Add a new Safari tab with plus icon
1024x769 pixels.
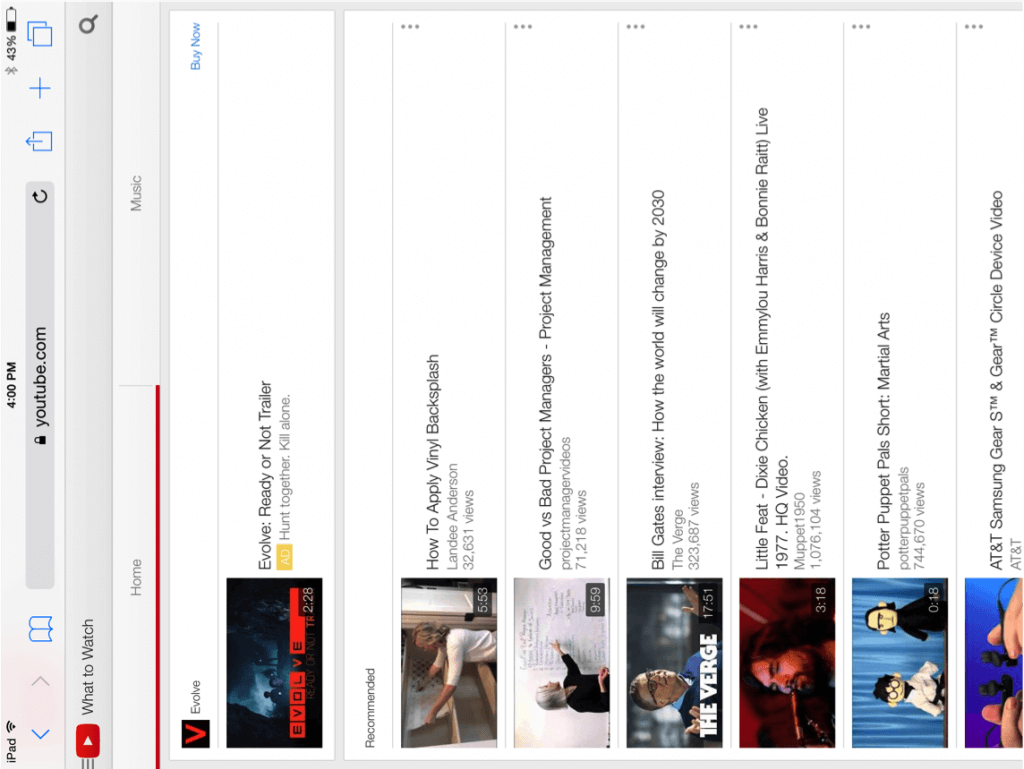[40, 89]
